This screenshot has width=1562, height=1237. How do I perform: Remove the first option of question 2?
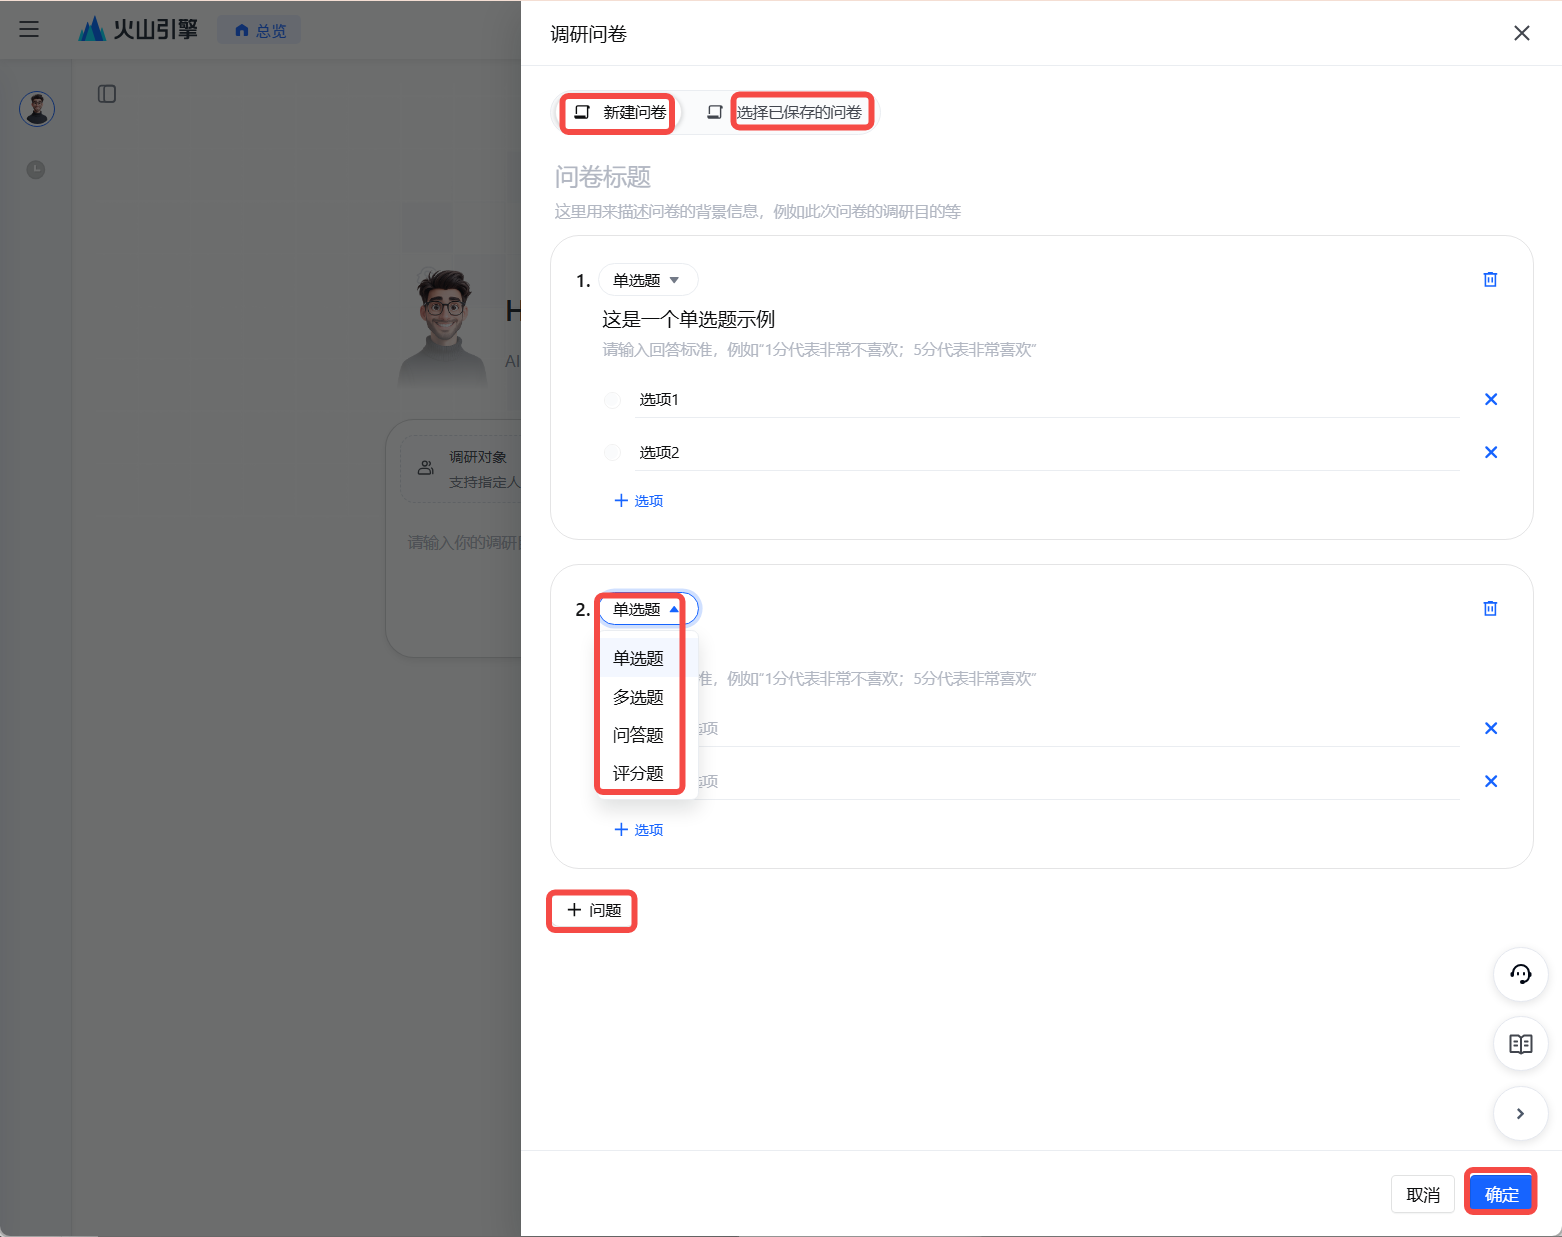[x=1491, y=729]
